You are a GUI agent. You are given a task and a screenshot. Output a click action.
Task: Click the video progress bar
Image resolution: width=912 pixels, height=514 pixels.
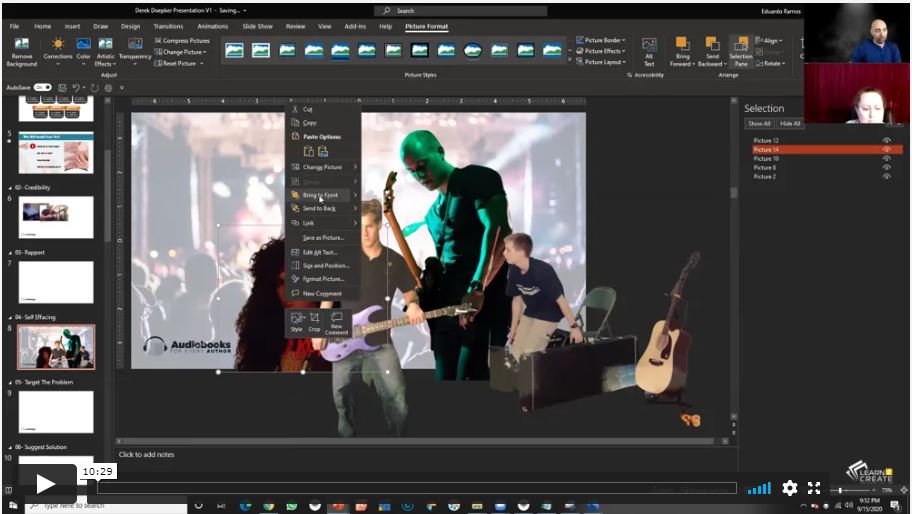pyautogui.click(x=416, y=488)
